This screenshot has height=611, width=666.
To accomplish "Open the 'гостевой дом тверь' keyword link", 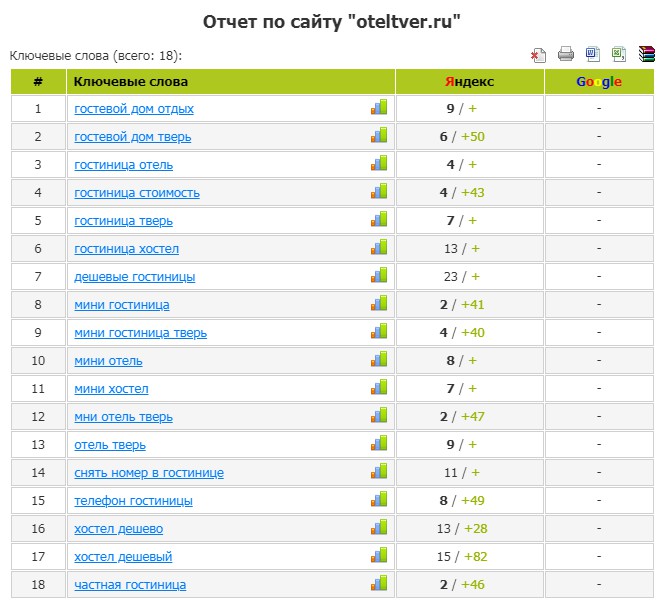I will pyautogui.click(x=133, y=137).
